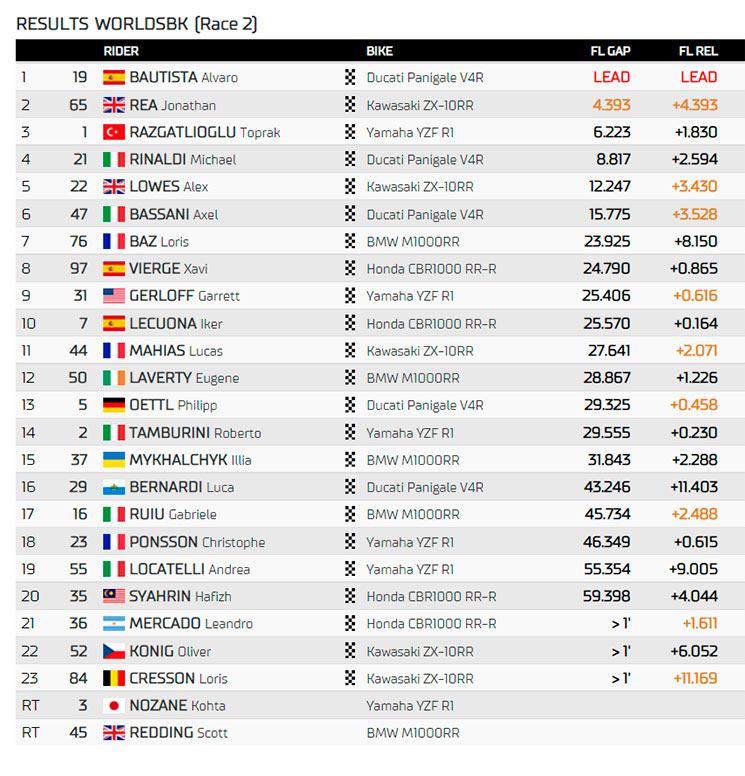
Task: Click the Irish flag next to Laverty
Action: click(114, 378)
